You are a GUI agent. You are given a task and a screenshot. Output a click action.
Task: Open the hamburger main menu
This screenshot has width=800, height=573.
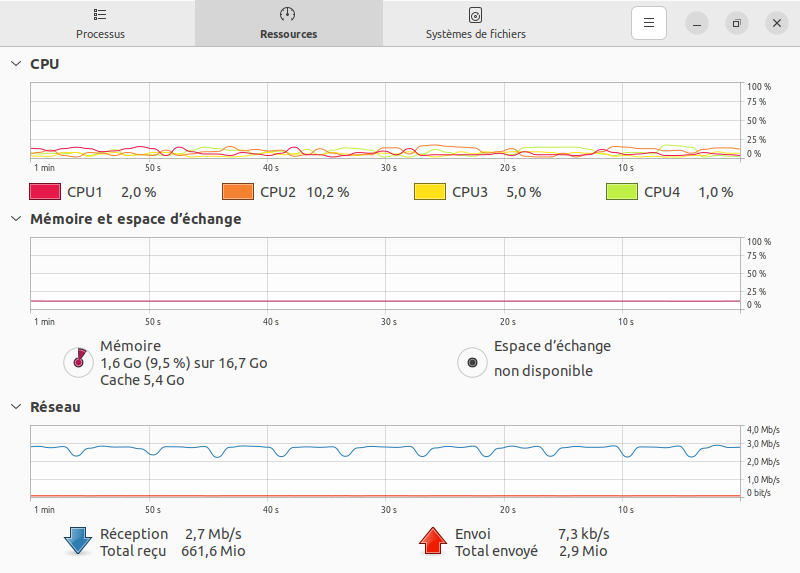(x=648, y=23)
